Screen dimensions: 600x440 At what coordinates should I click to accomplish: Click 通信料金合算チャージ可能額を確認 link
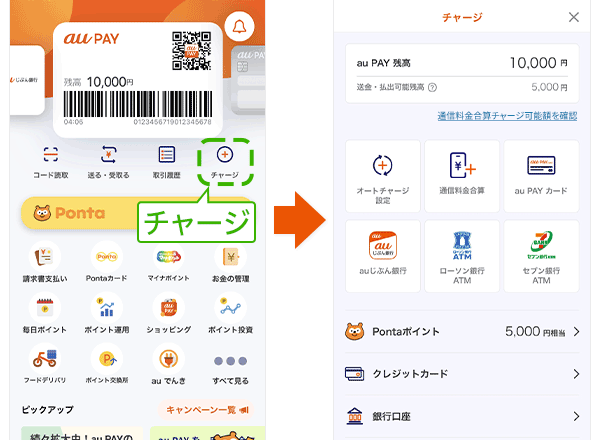tap(507, 116)
